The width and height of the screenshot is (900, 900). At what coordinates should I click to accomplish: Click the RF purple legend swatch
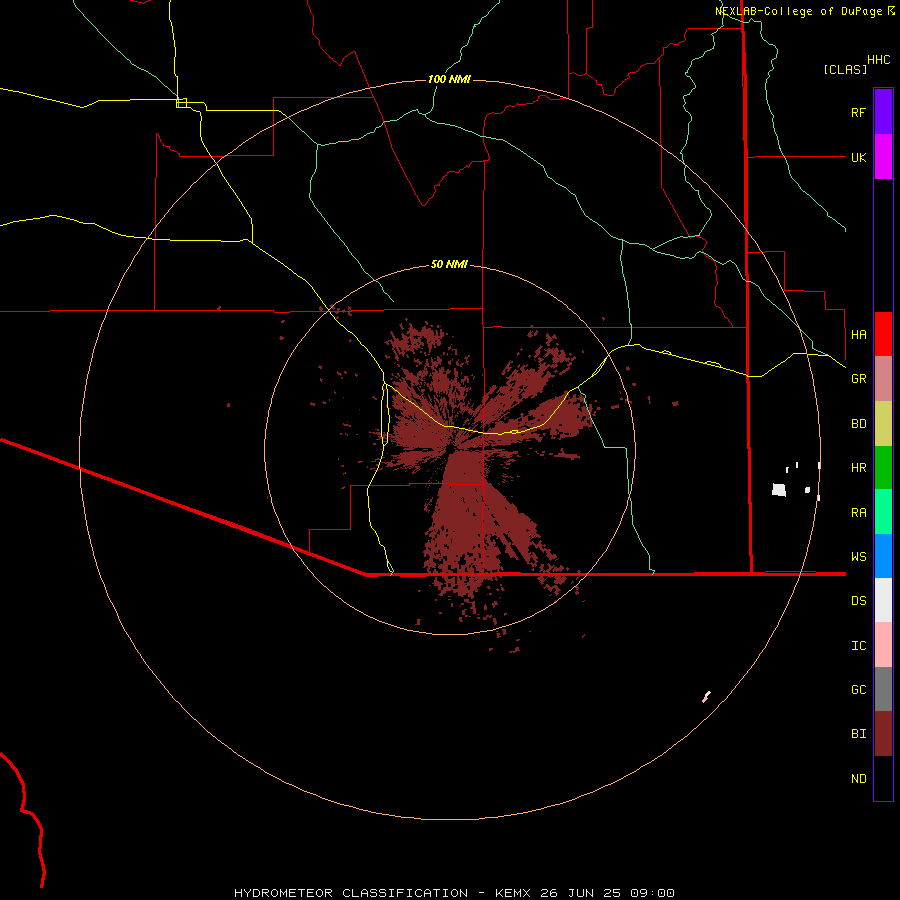883,111
